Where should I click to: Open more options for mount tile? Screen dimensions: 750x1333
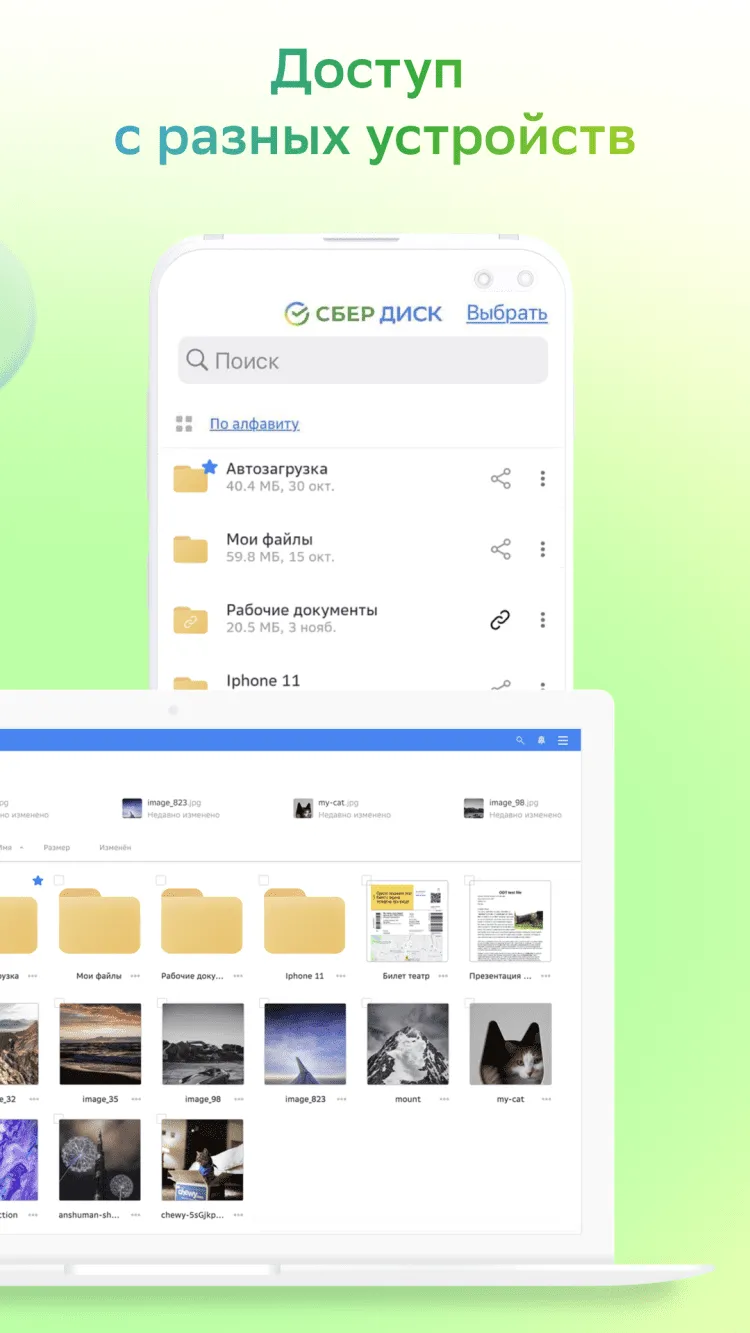443,1099
